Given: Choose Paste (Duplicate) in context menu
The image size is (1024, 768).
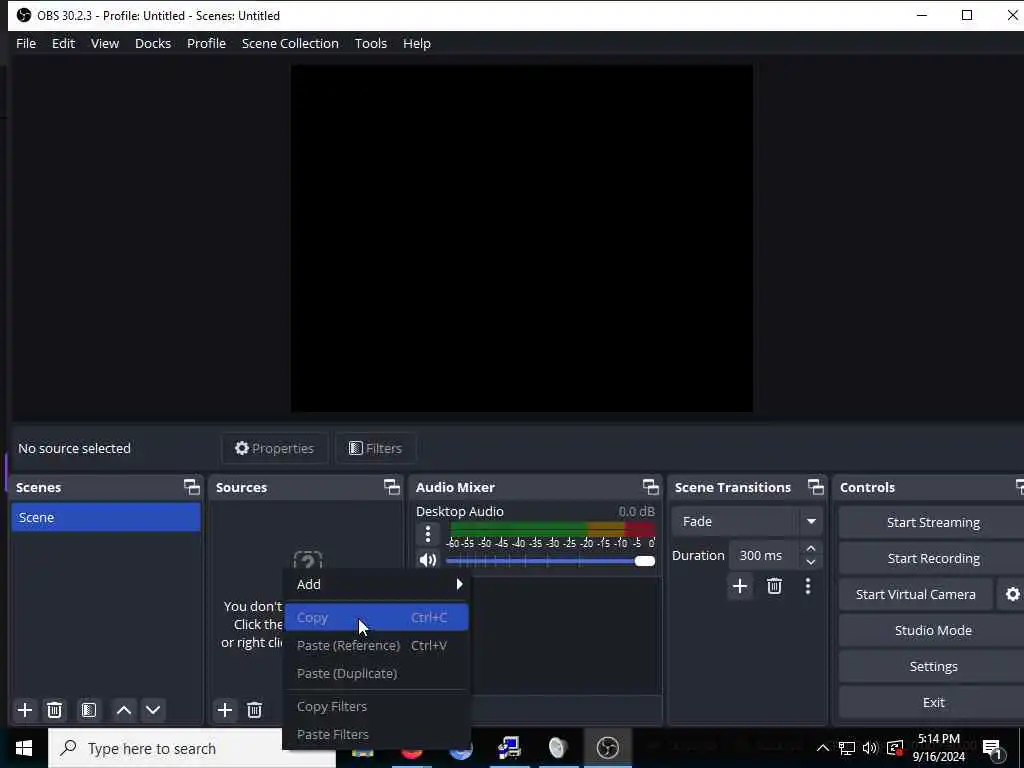Looking at the screenshot, I should click(x=376, y=673).
